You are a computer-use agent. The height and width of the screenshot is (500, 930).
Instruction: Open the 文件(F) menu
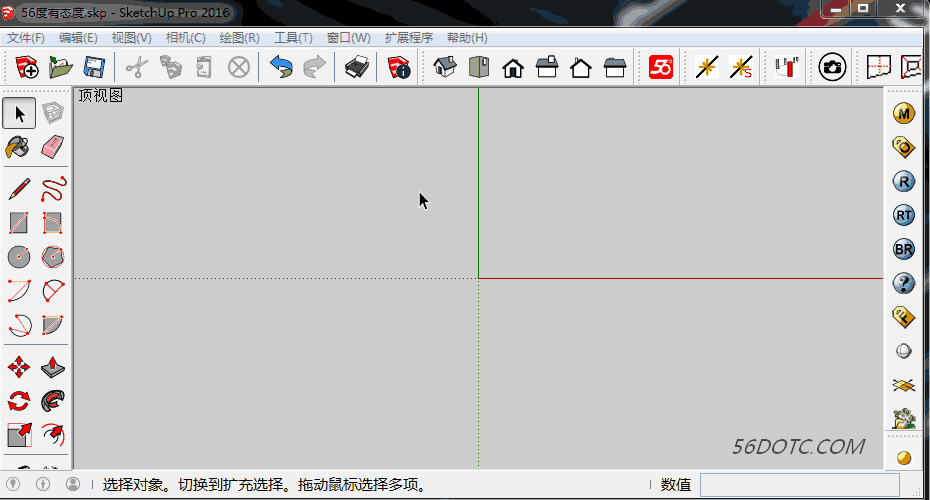pyautogui.click(x=26, y=38)
